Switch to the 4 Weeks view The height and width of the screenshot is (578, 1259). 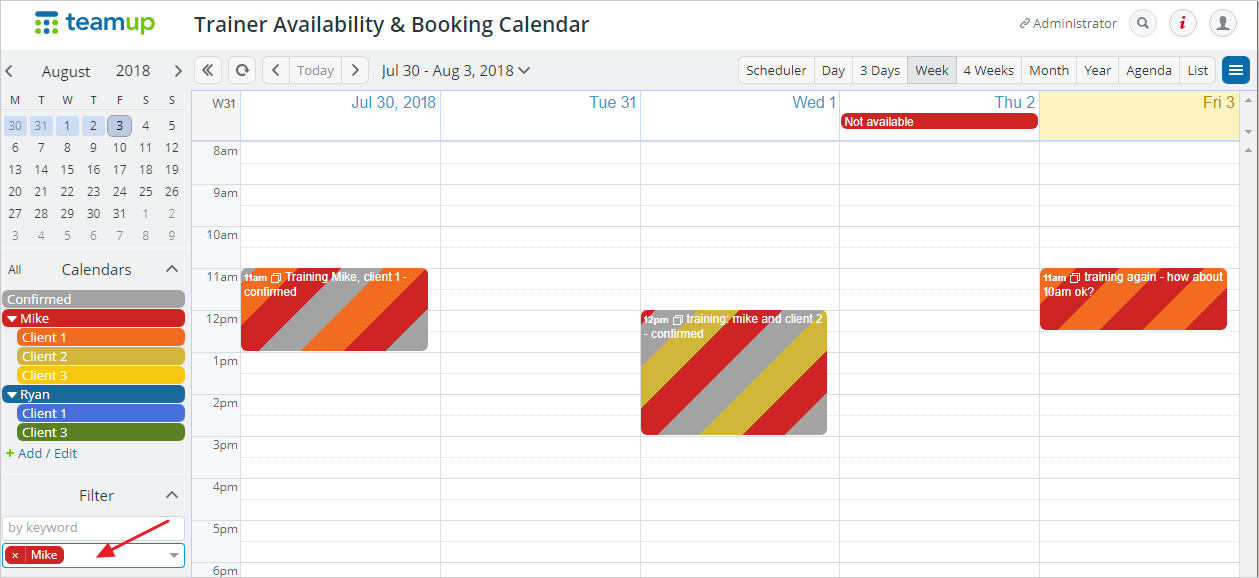click(988, 70)
